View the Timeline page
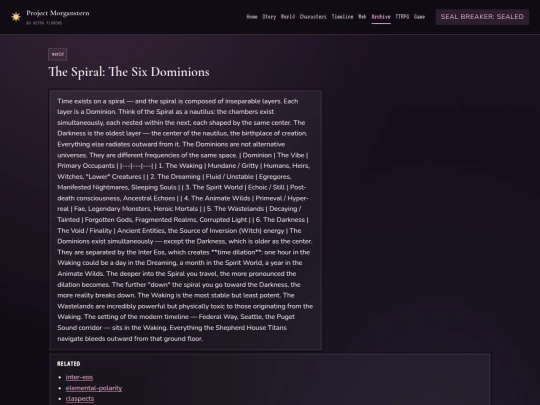Image resolution: width=540 pixels, height=405 pixels. click(x=342, y=17)
